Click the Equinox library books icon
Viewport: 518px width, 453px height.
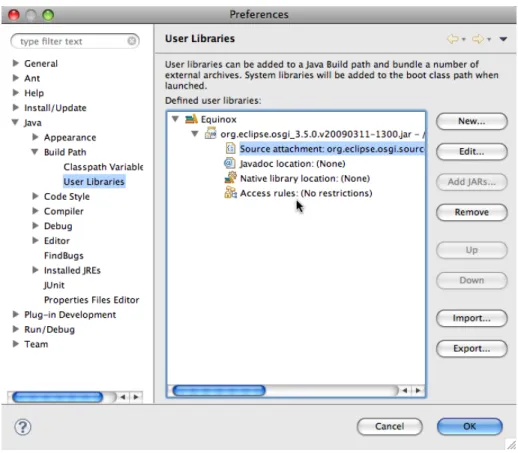pyautogui.click(x=191, y=119)
